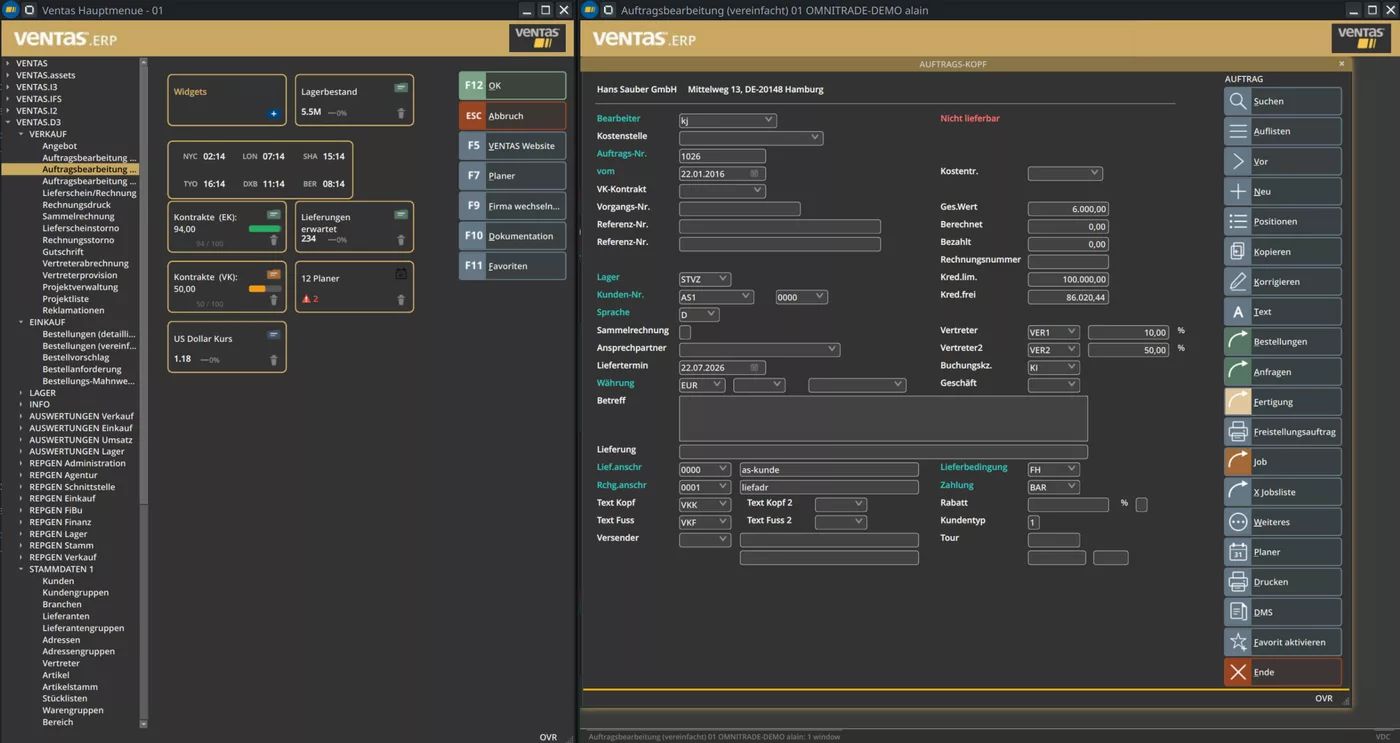Delete the Lagerbestand widget via trash icon
The image size is (1400, 743).
401,113
